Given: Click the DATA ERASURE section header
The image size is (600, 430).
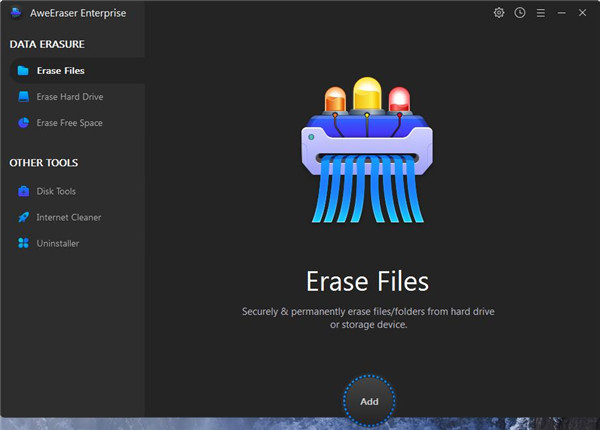Looking at the screenshot, I should pos(47,45).
